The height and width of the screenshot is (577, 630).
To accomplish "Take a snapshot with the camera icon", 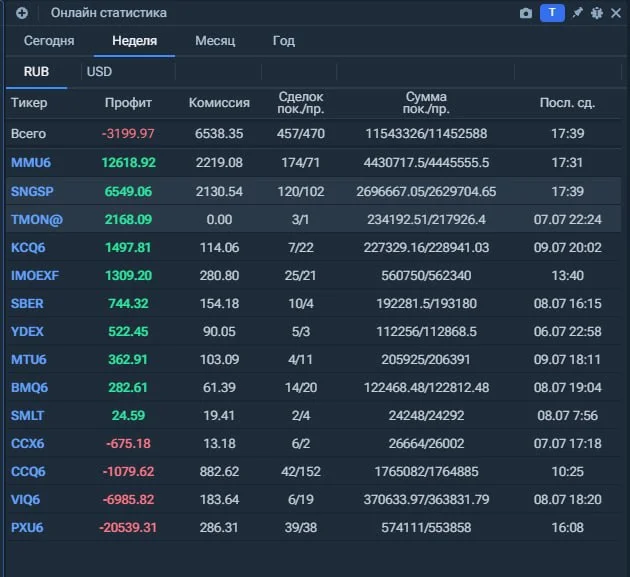I will [526, 13].
